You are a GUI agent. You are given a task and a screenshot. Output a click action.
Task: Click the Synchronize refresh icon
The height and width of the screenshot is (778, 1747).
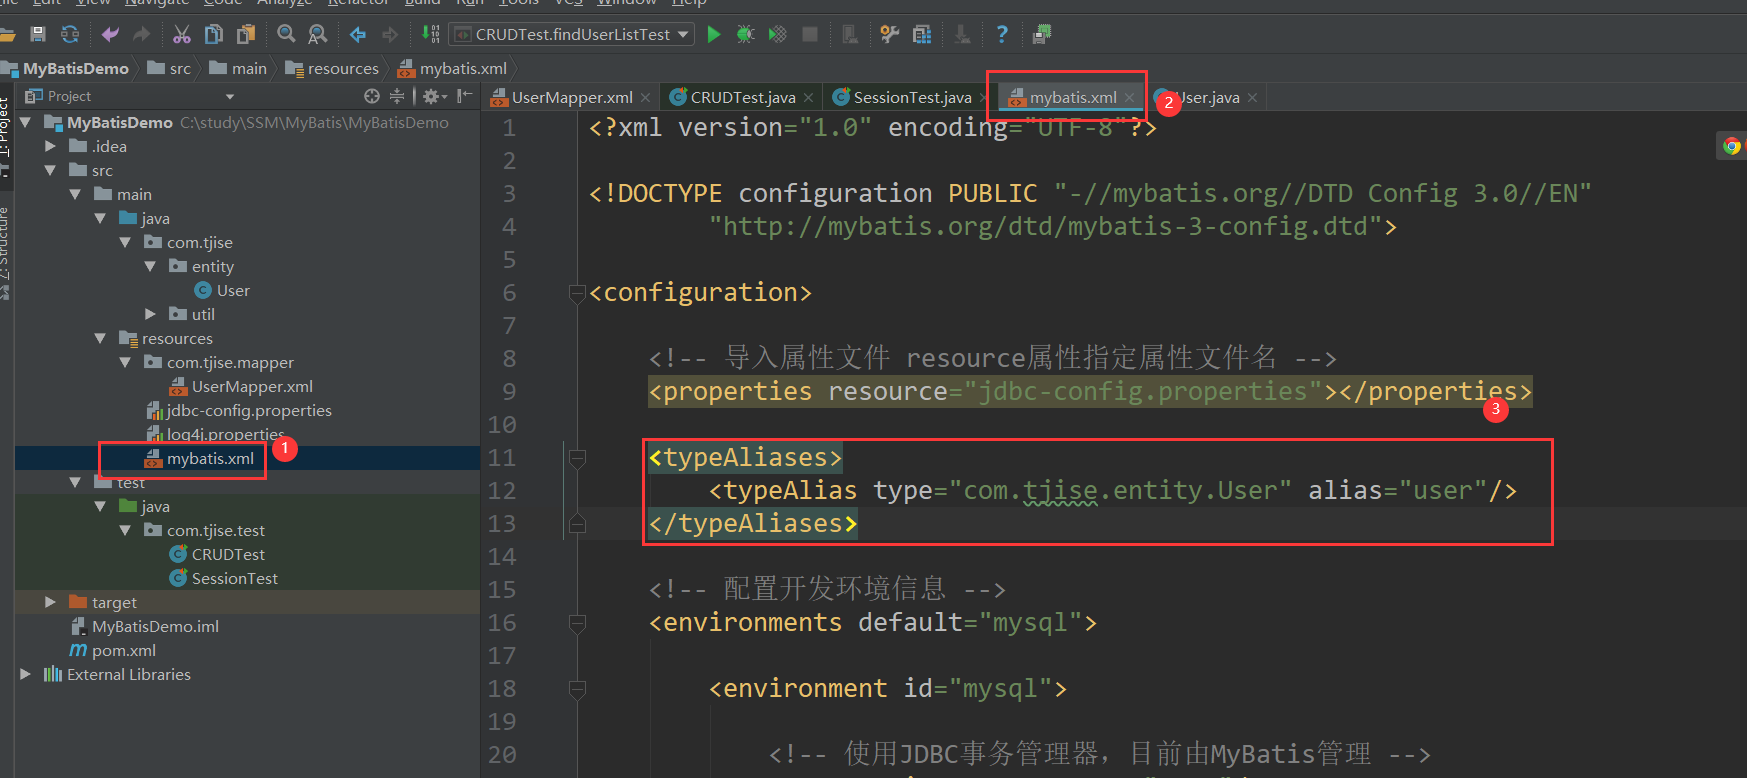[70, 34]
